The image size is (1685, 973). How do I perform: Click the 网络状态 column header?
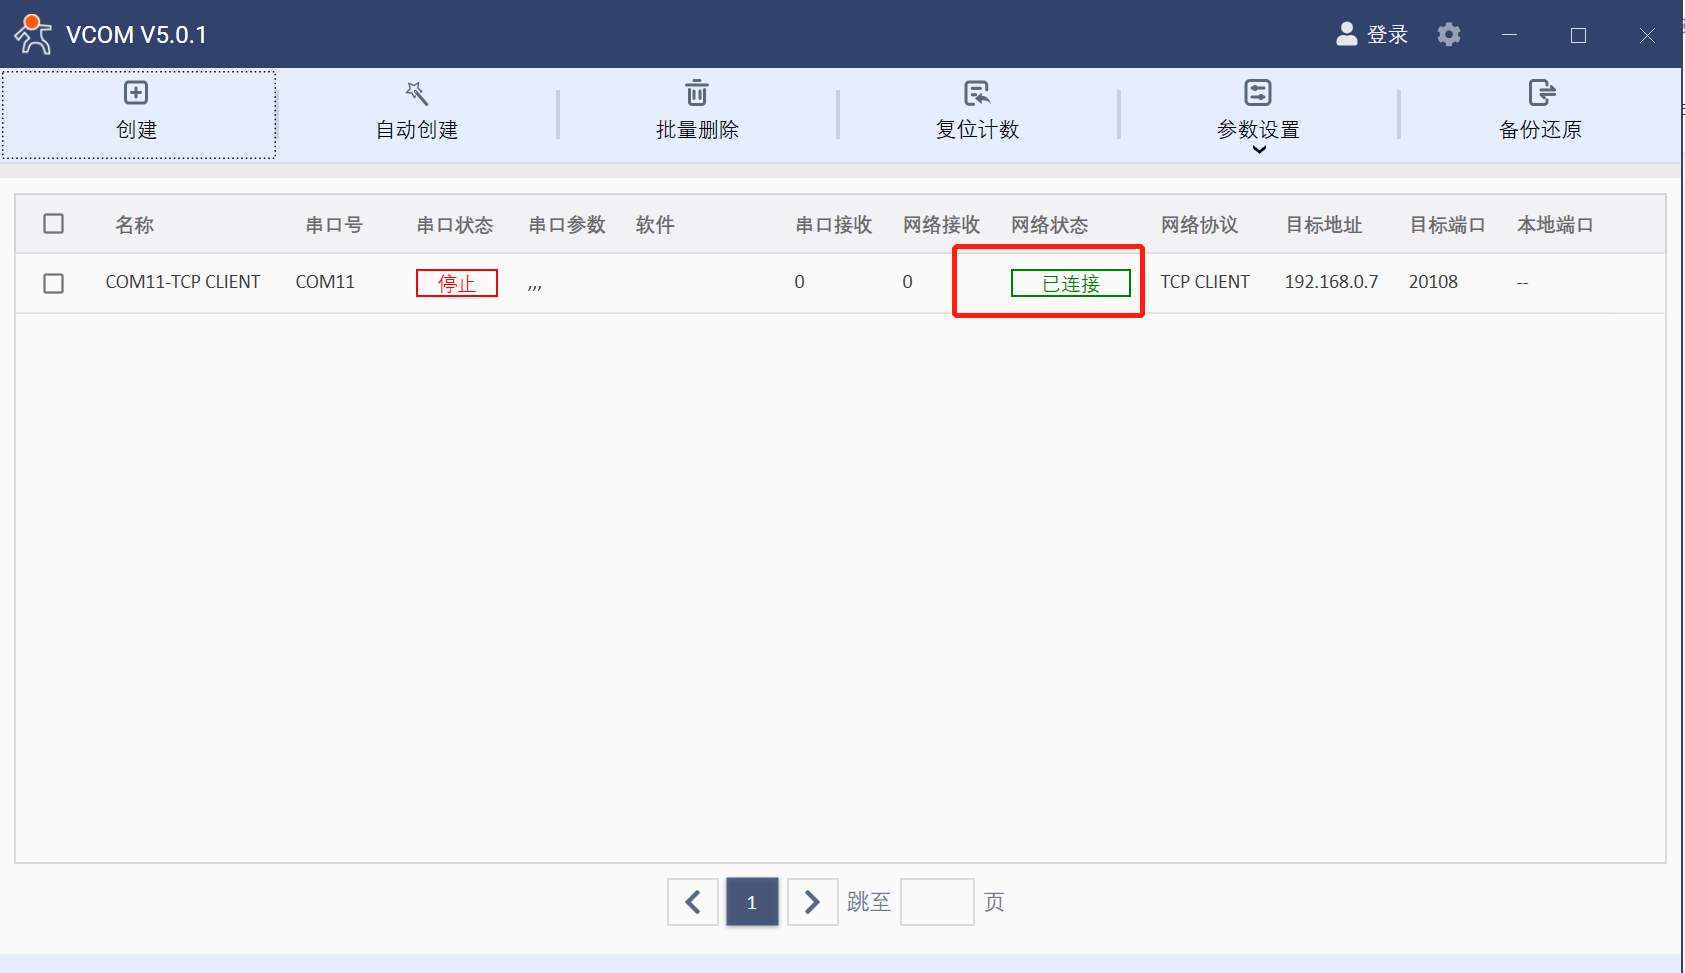point(1049,225)
